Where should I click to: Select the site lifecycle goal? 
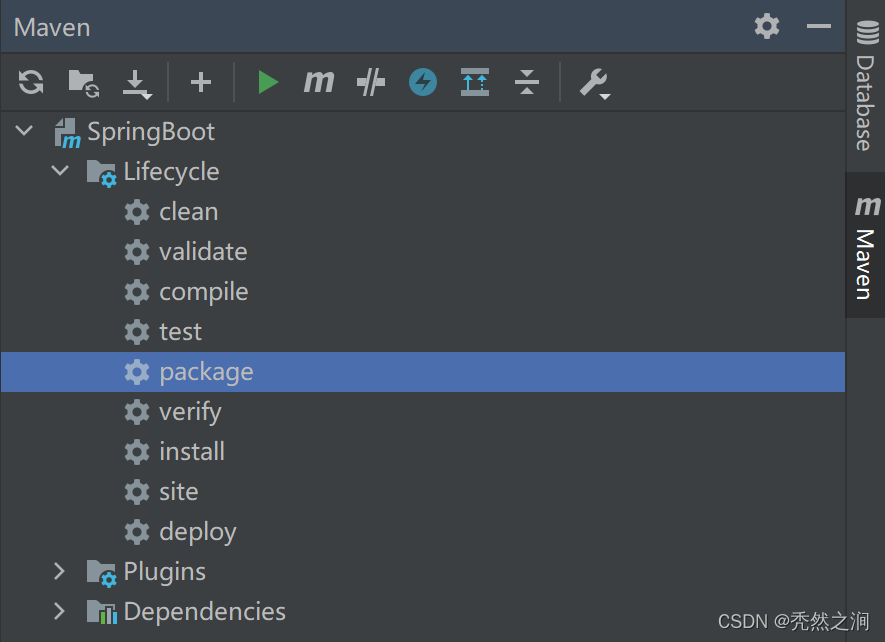tap(423, 492)
